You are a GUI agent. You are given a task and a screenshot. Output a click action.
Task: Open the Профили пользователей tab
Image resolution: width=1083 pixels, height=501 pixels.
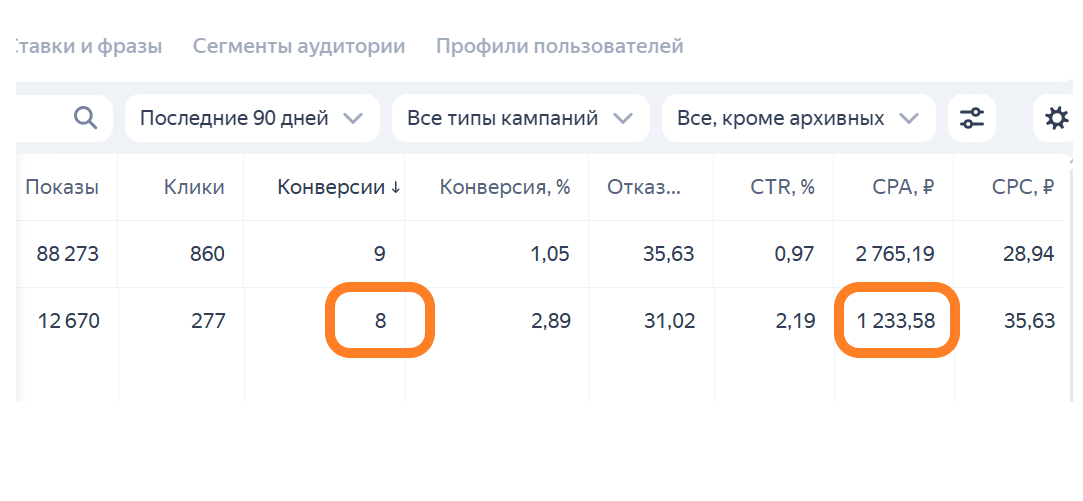(559, 46)
